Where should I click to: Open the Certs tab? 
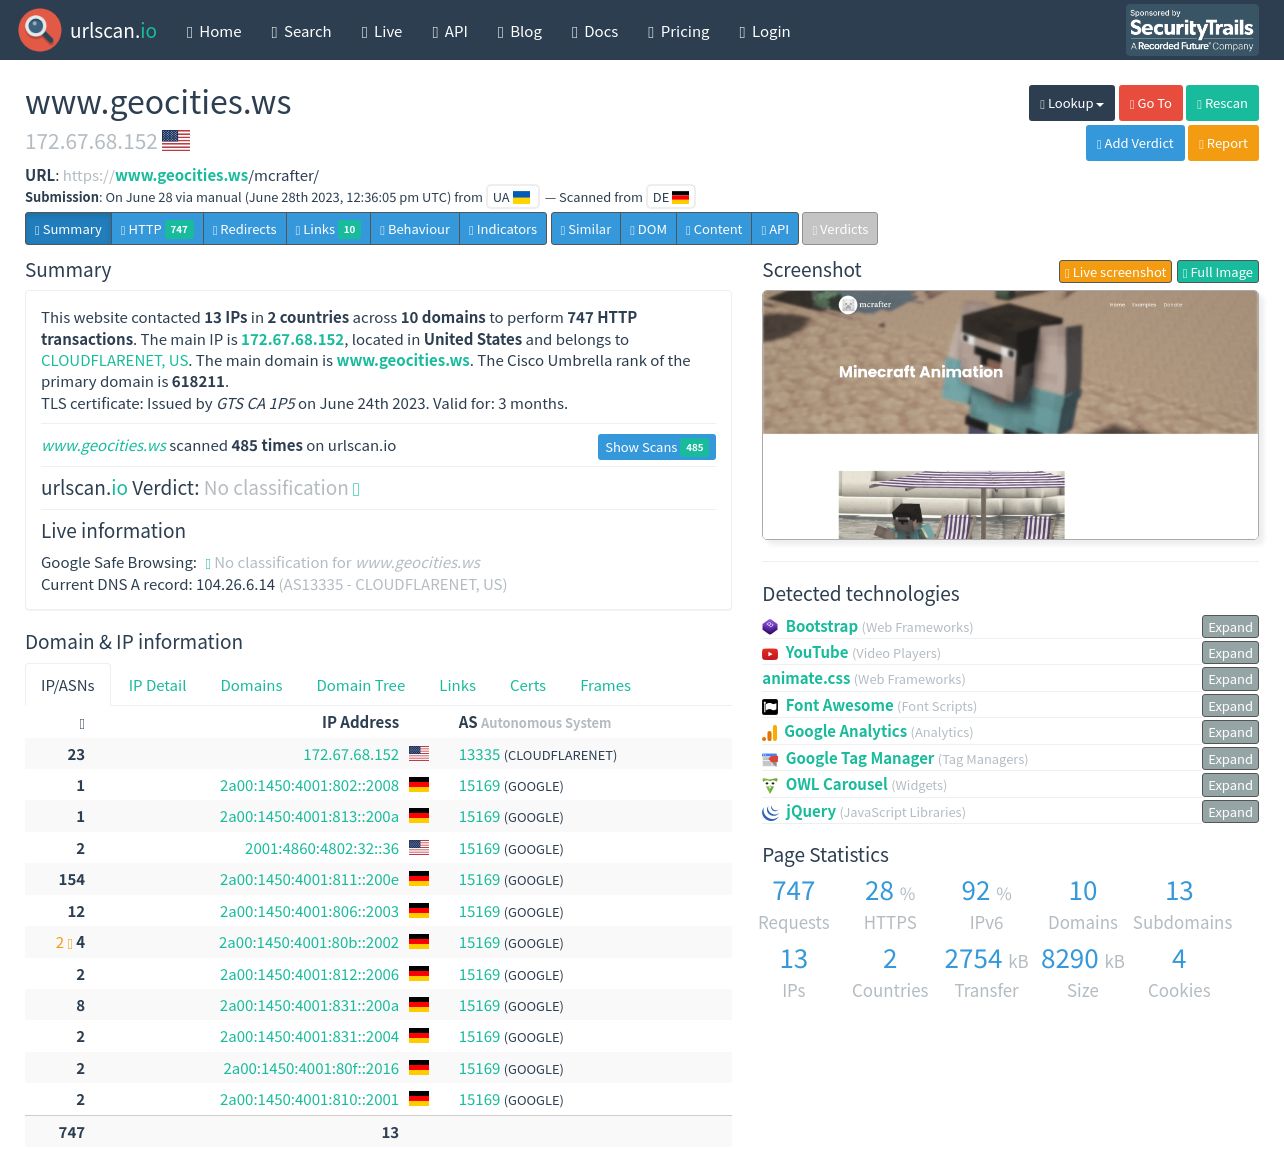528,685
